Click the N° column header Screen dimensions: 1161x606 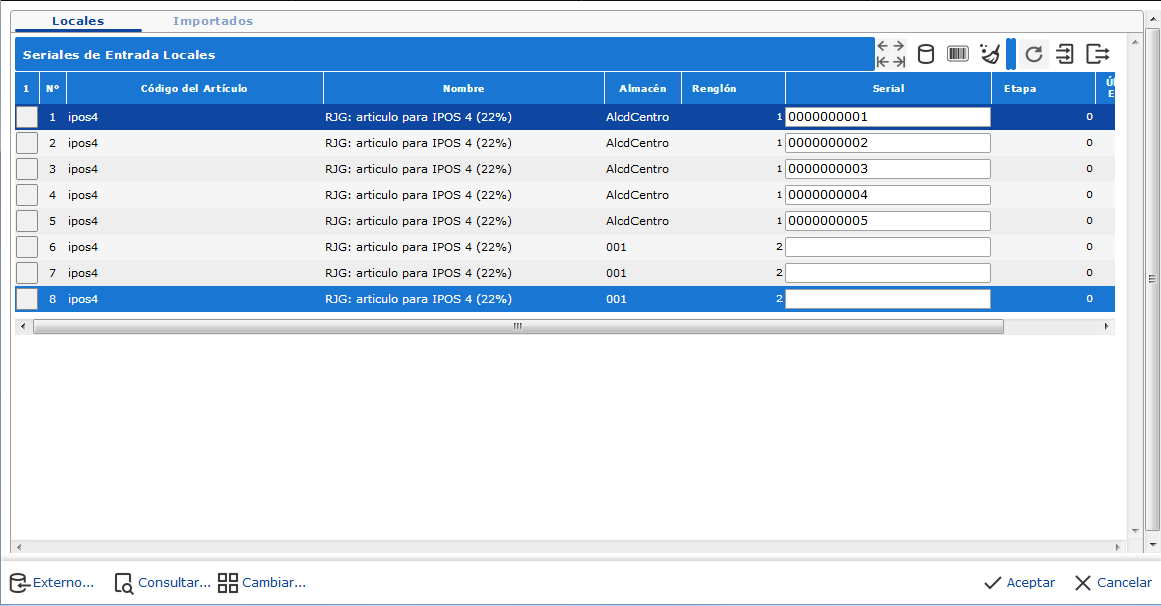point(53,88)
